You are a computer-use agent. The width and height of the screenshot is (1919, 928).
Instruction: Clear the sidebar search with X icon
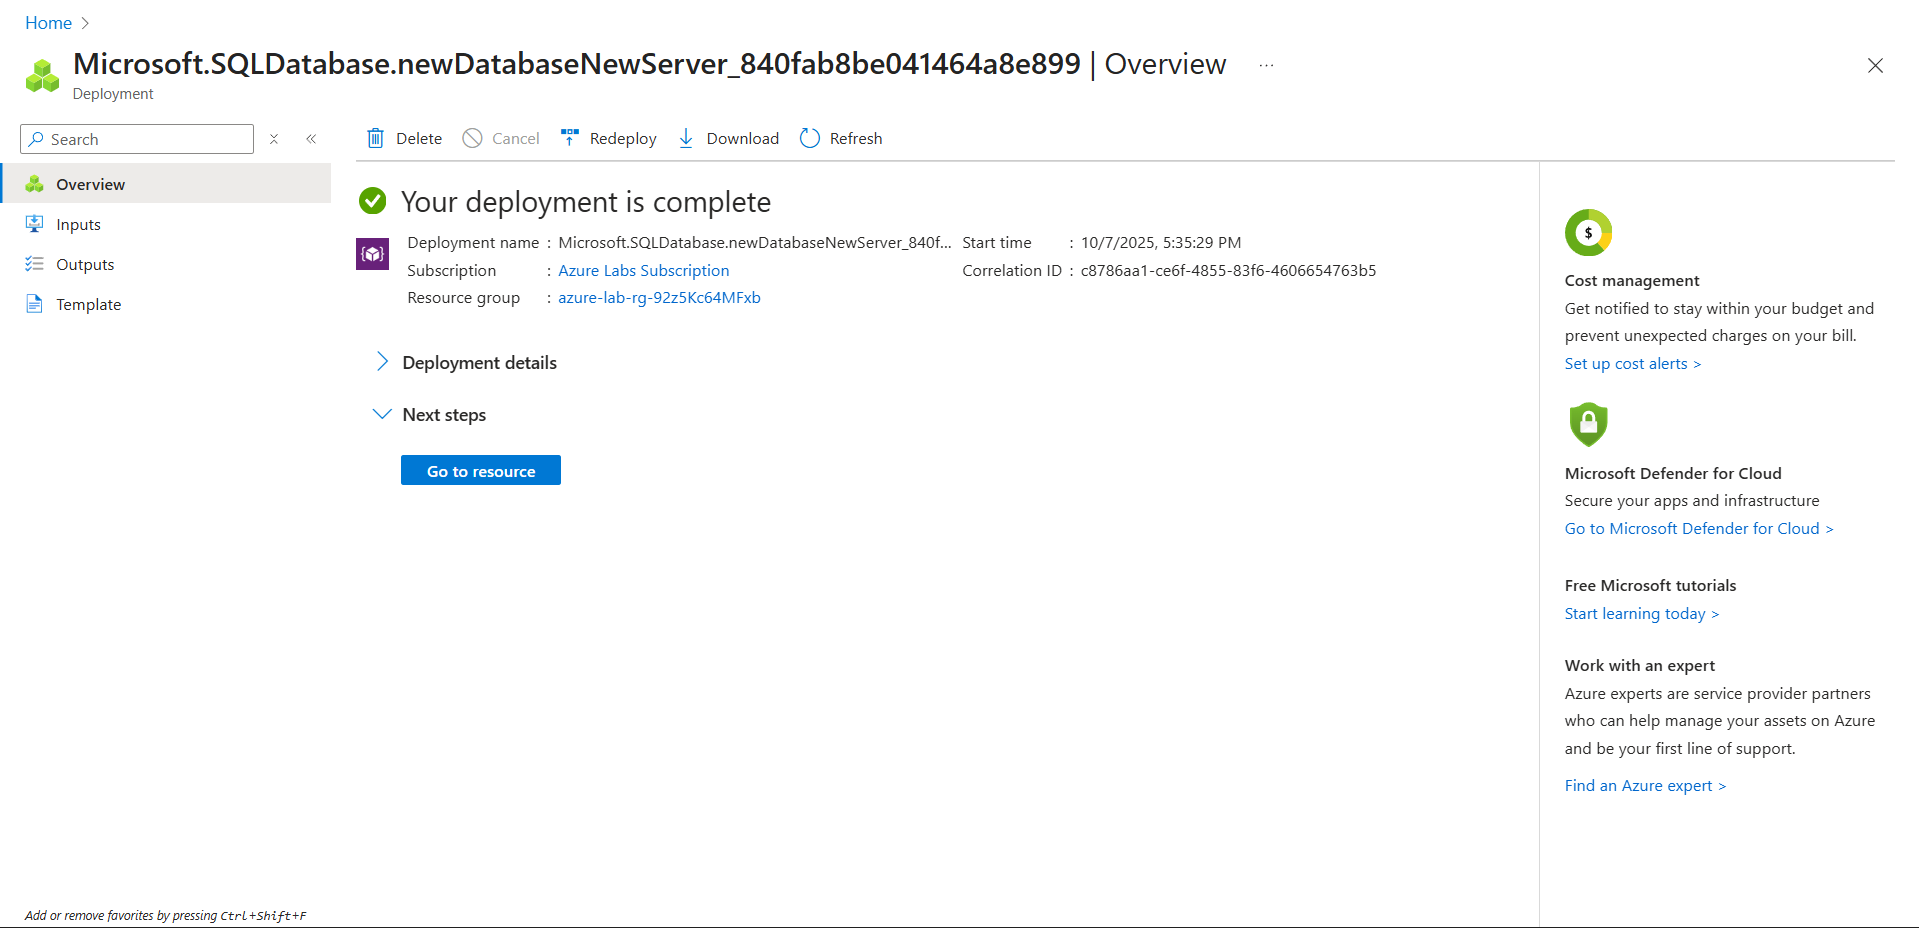pyautogui.click(x=274, y=139)
